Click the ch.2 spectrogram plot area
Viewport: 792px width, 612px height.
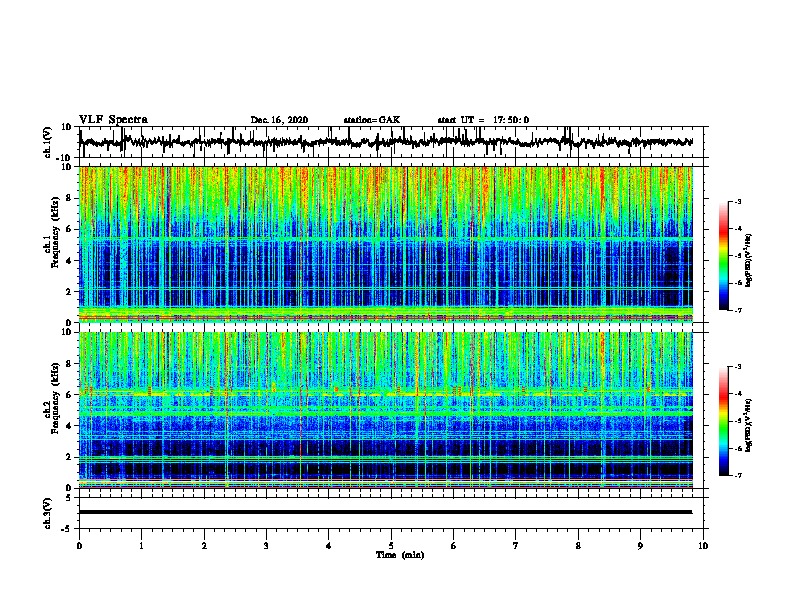pos(386,410)
